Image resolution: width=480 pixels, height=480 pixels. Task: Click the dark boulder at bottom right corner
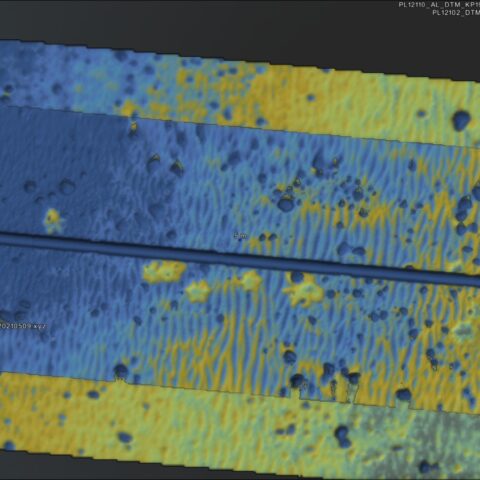428,467
